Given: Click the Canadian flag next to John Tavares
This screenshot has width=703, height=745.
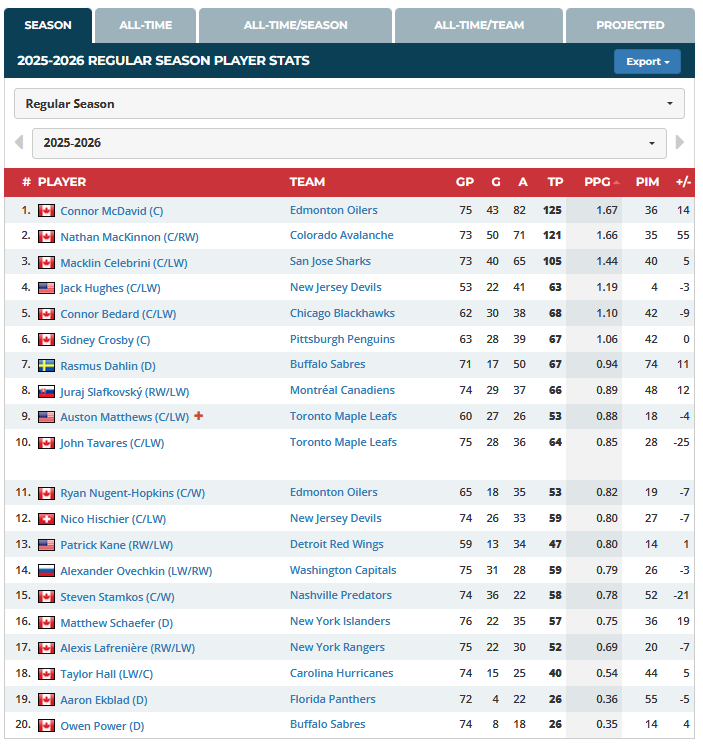Looking at the screenshot, I should [46, 443].
